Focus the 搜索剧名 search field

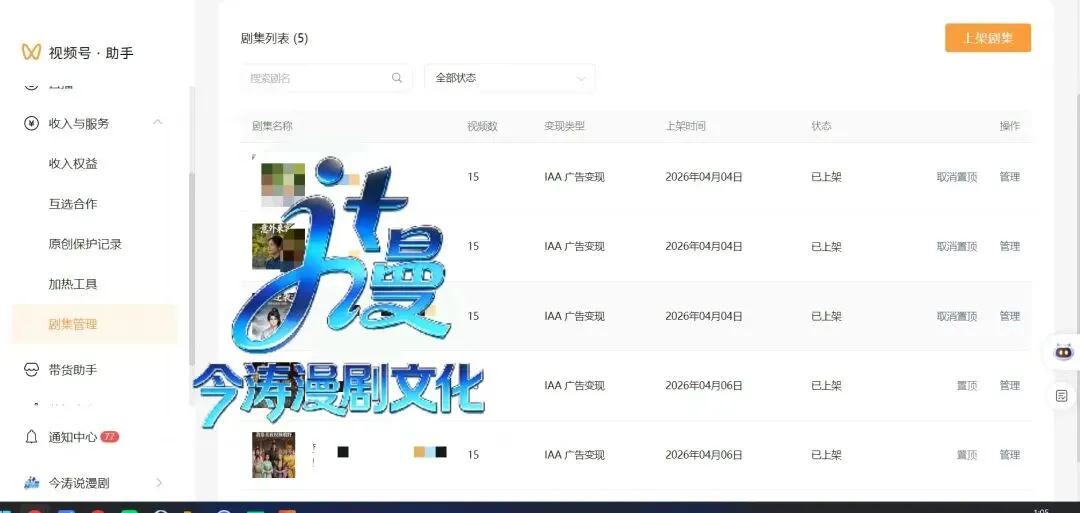pos(326,78)
